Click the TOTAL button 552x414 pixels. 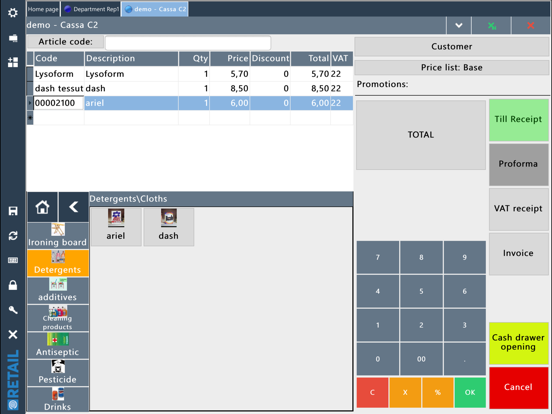click(x=421, y=134)
